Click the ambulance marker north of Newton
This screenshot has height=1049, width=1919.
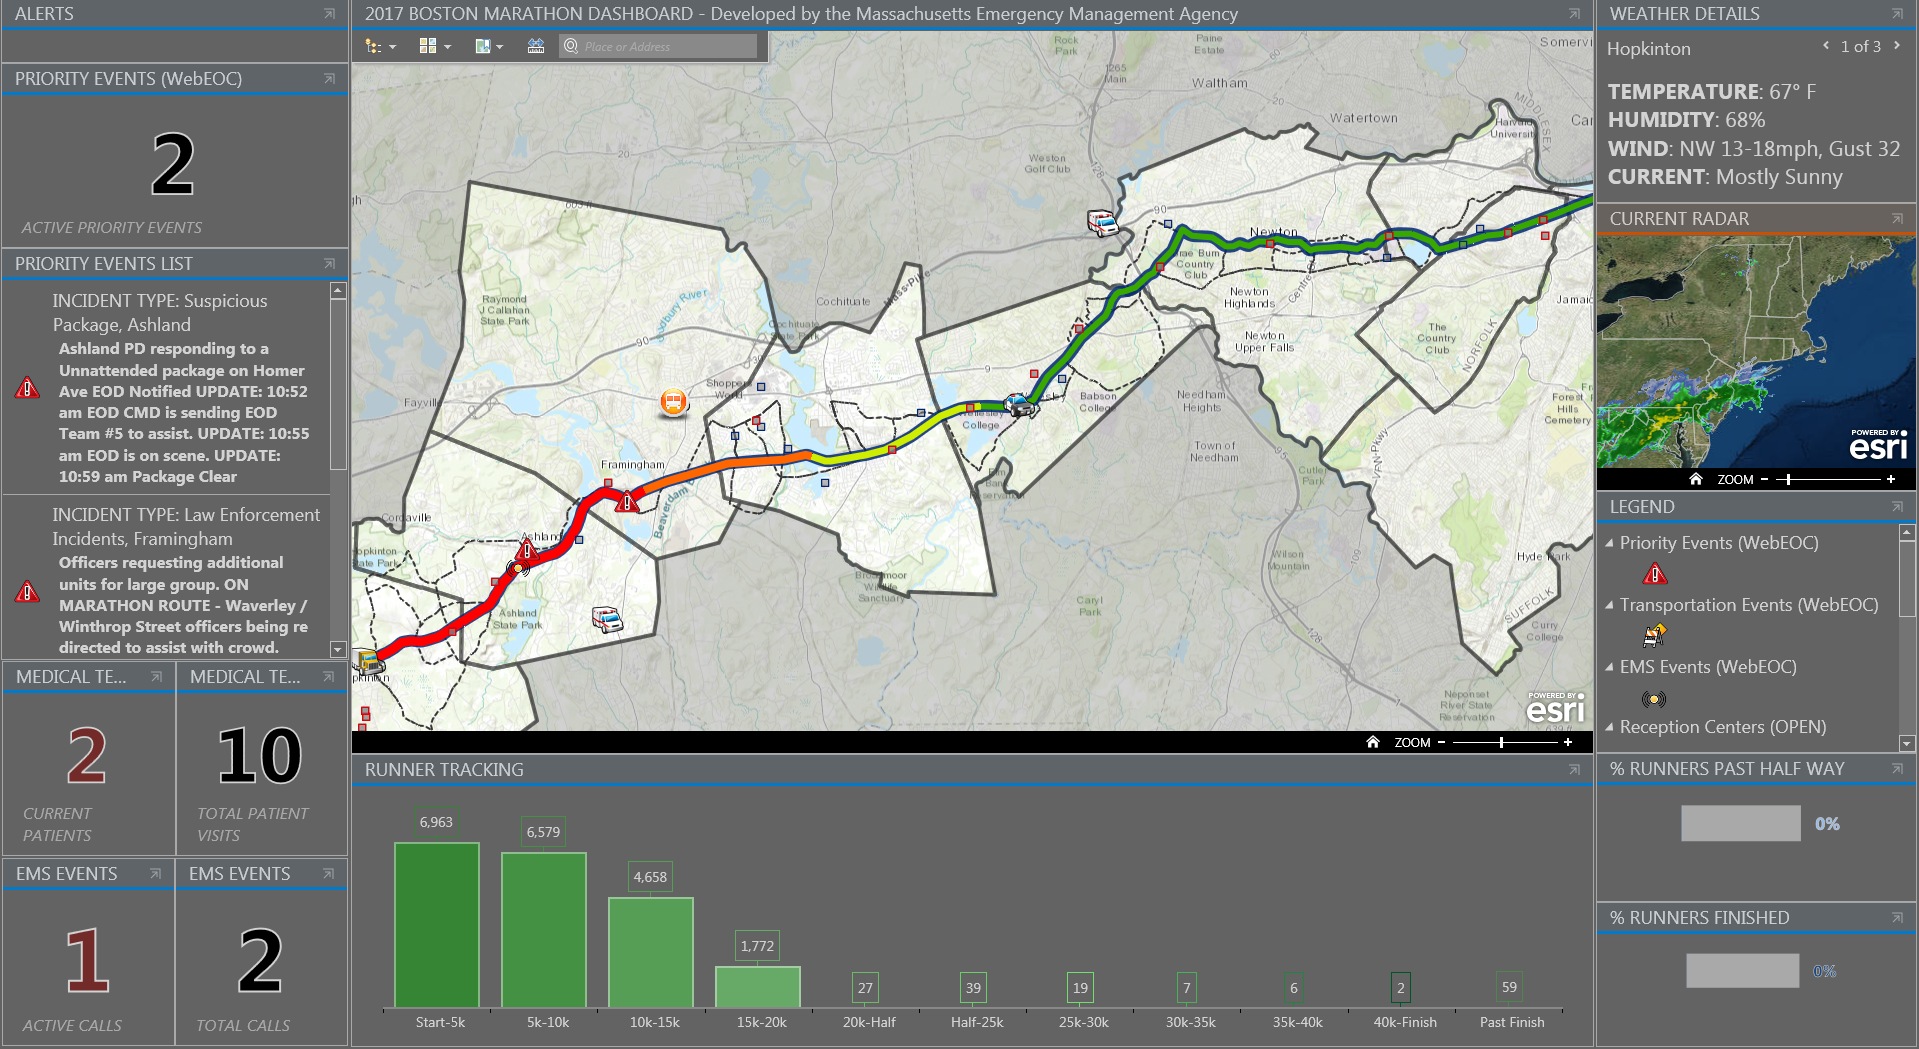[x=1102, y=222]
